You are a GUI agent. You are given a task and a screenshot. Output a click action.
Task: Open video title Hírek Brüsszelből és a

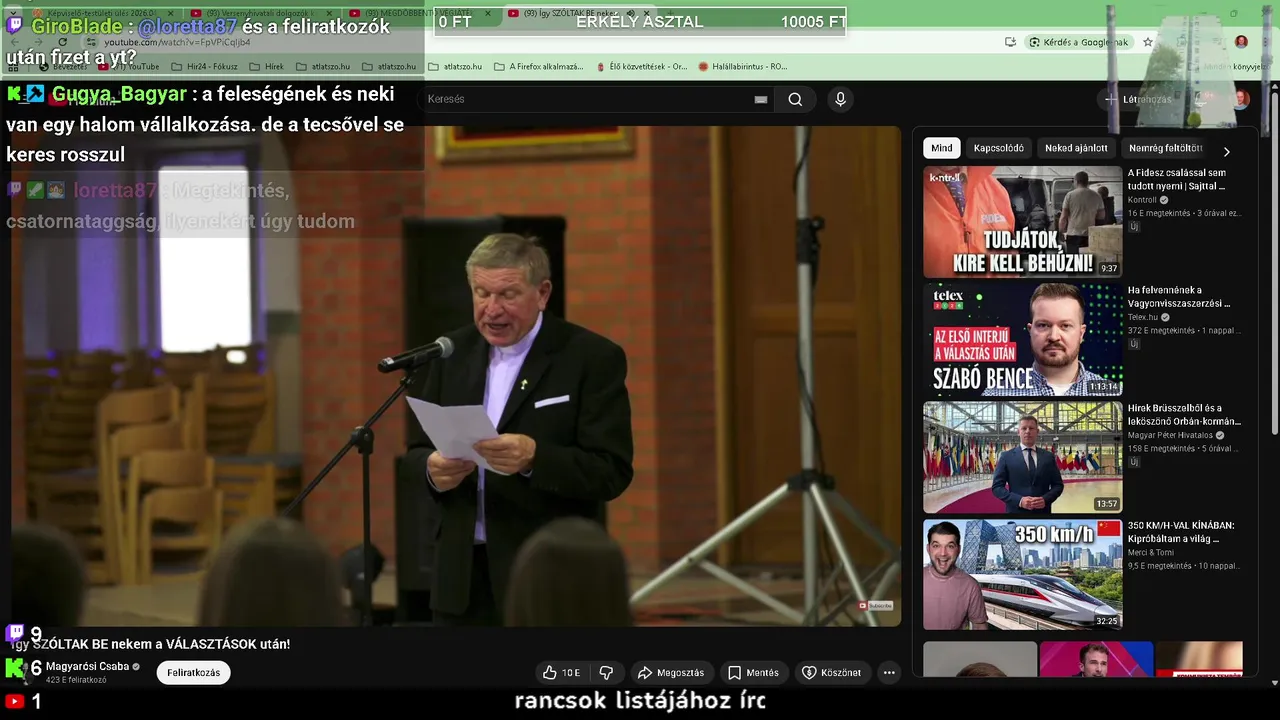[x=1184, y=414]
